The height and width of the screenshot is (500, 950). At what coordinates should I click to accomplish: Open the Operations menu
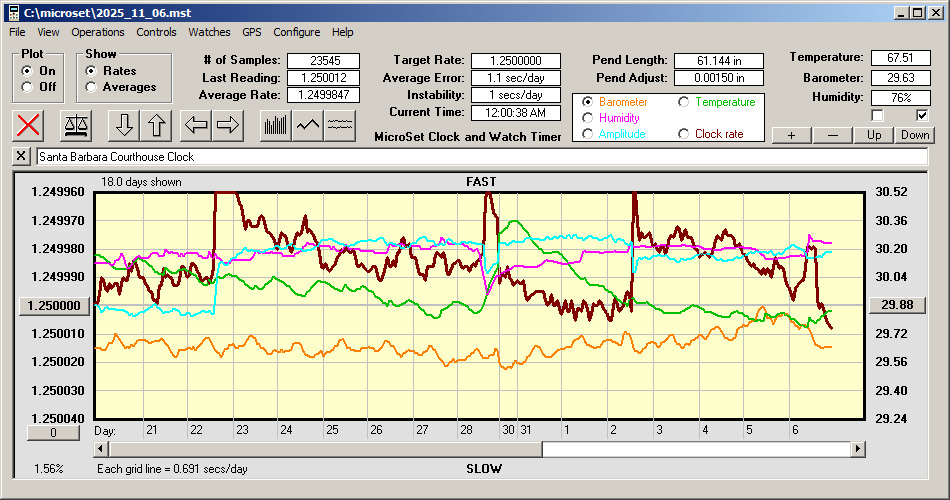point(98,32)
